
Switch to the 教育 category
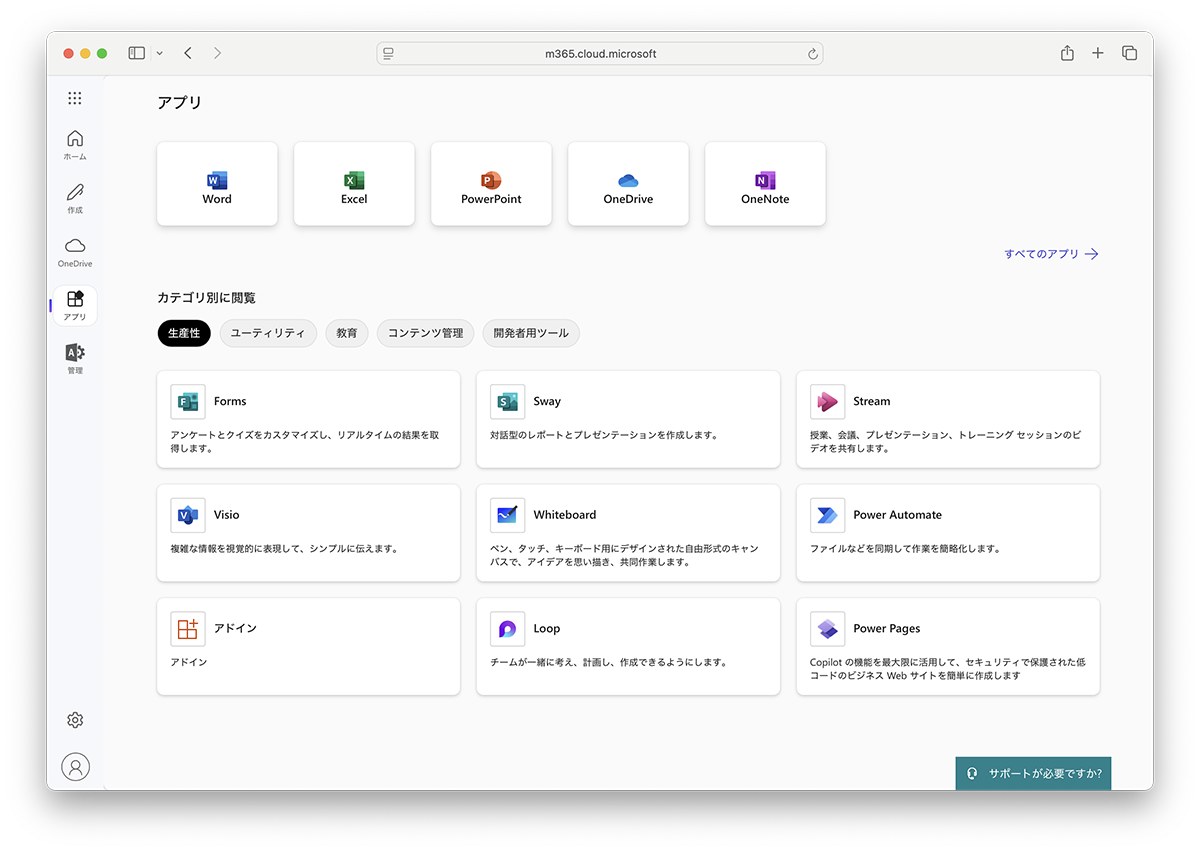[x=347, y=333]
